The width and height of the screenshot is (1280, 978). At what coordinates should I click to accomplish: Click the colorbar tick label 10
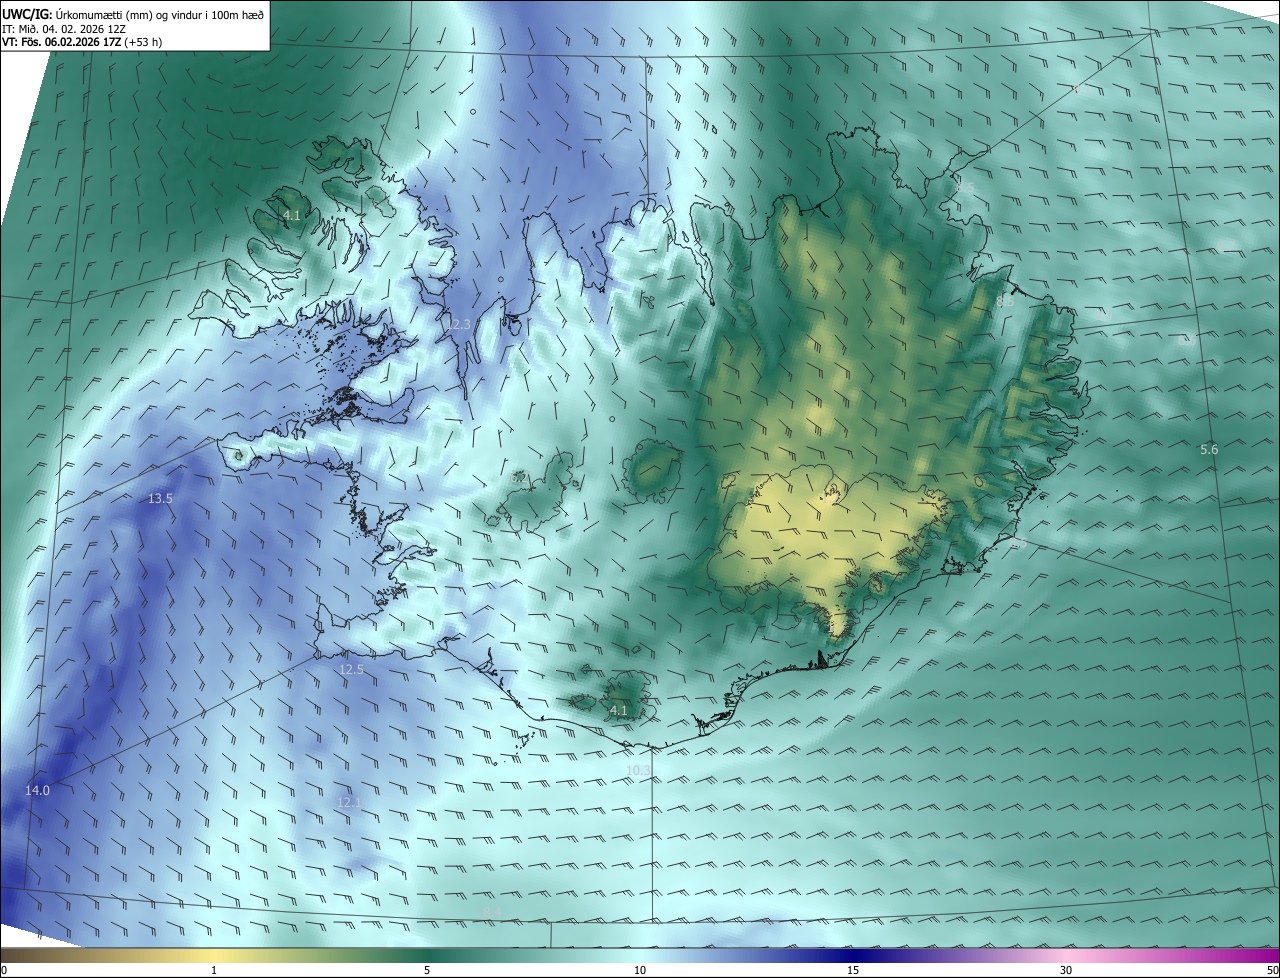coord(640,970)
